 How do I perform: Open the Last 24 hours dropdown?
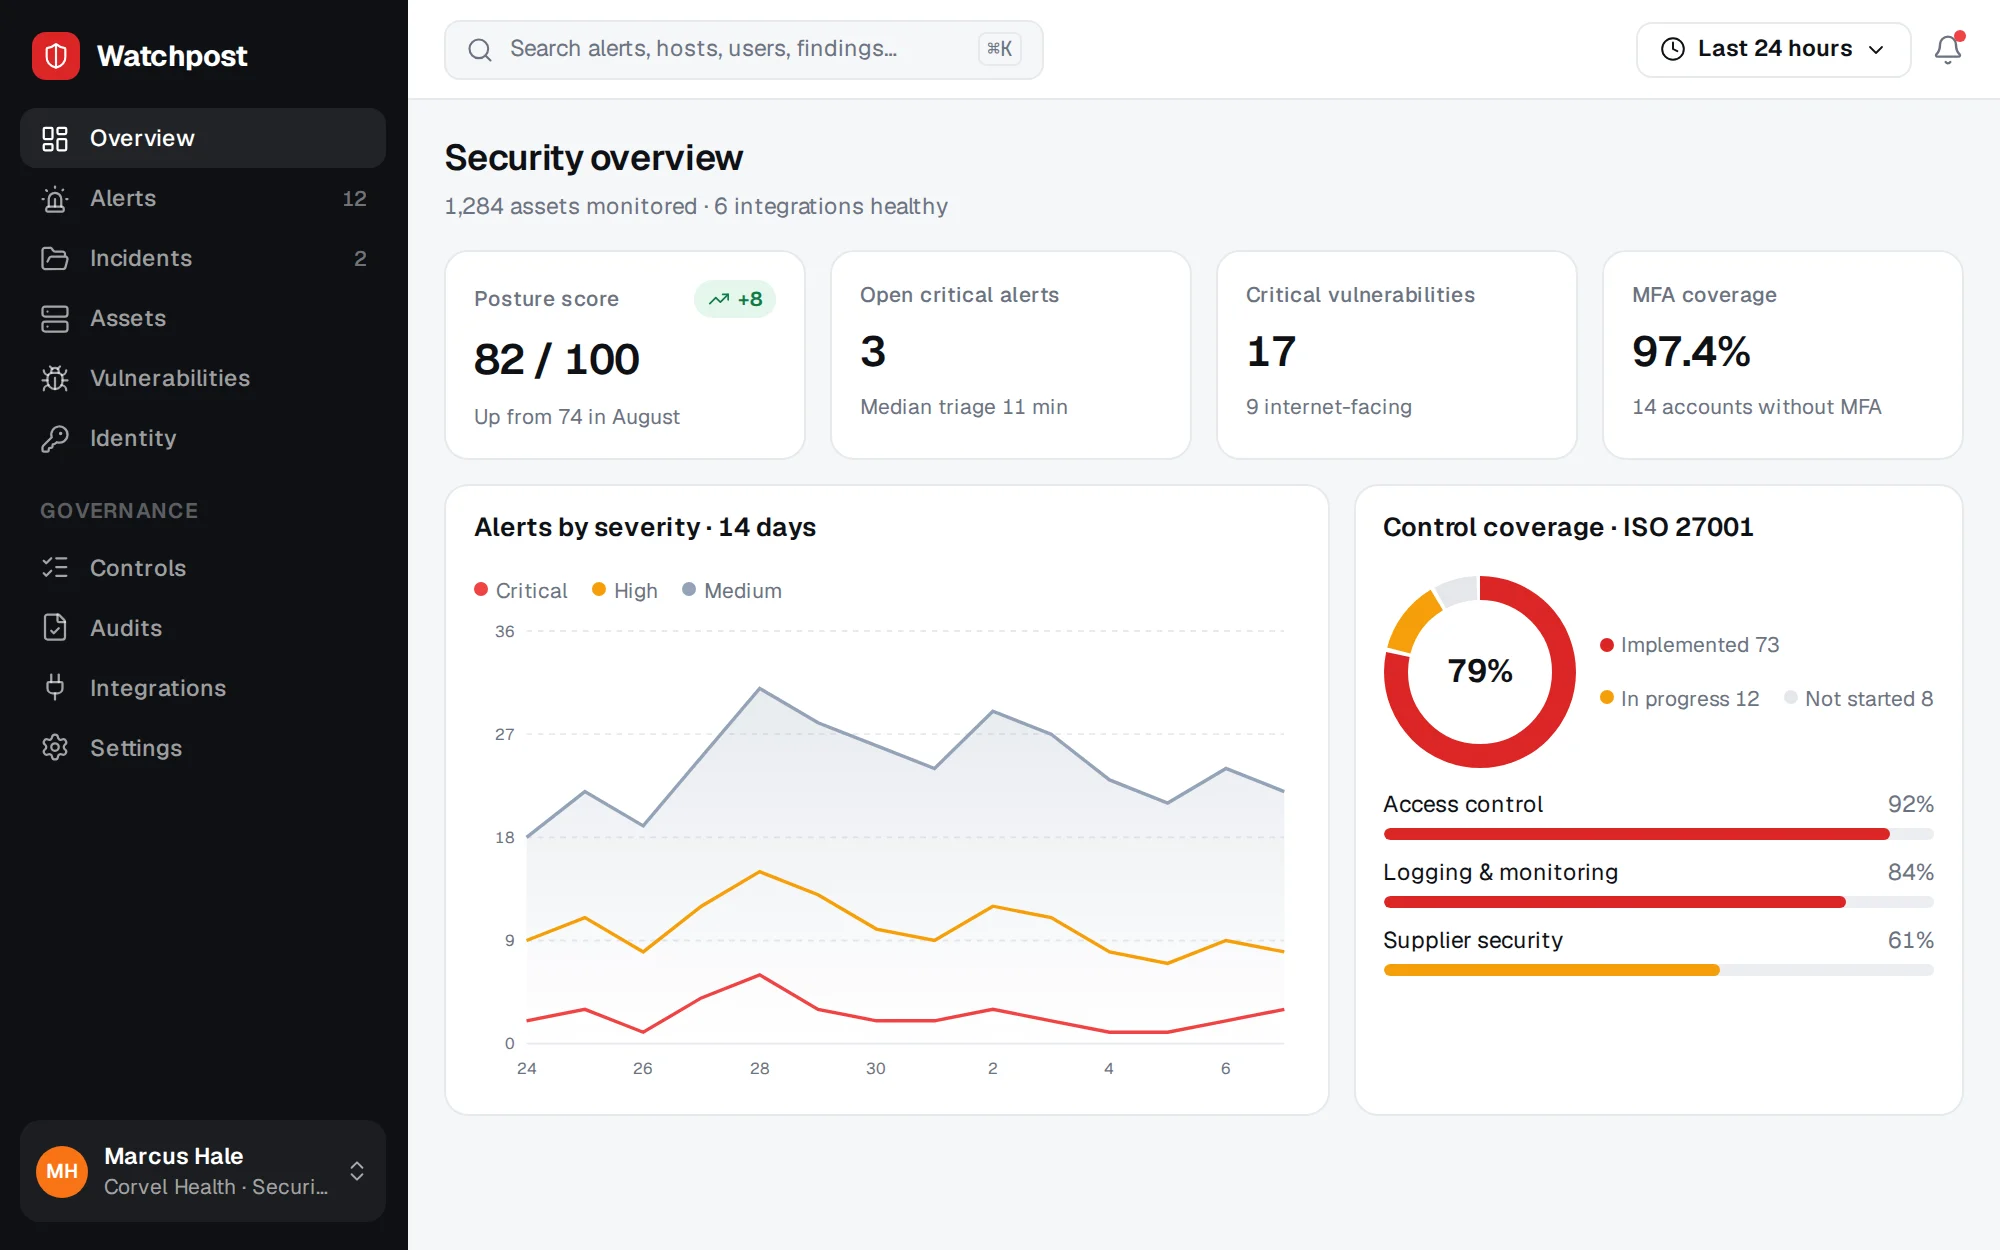pos(1773,49)
